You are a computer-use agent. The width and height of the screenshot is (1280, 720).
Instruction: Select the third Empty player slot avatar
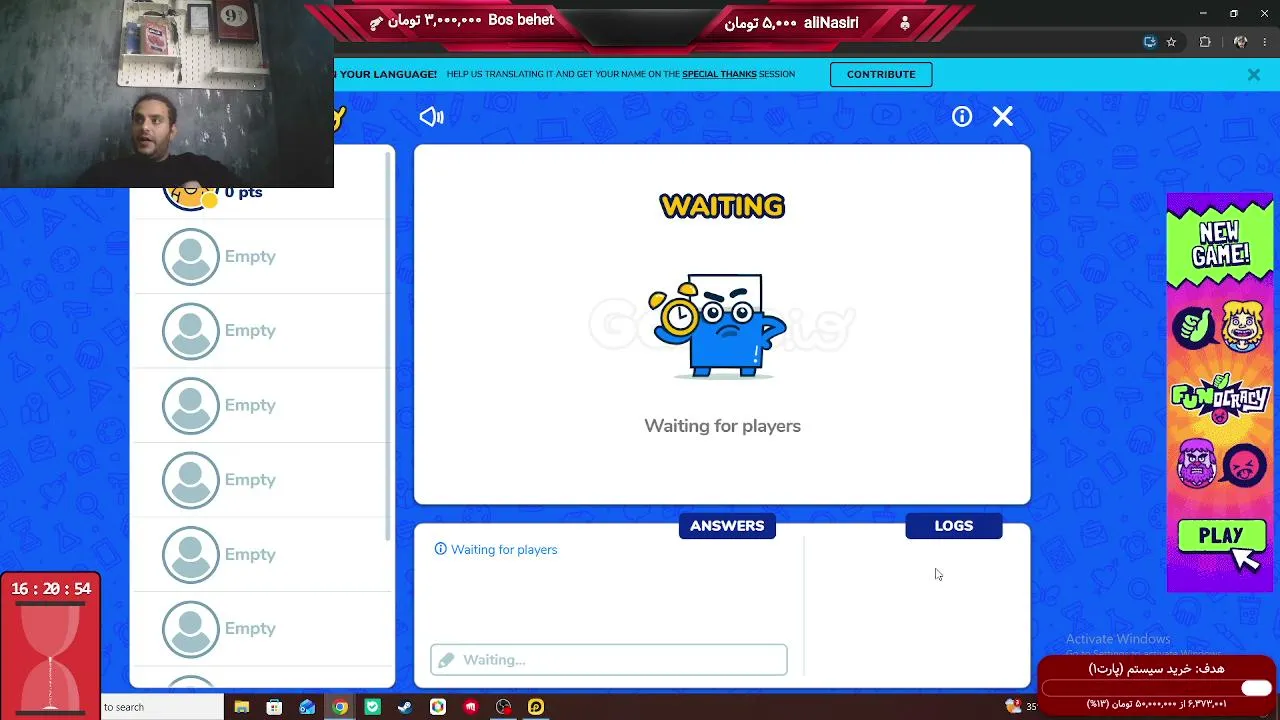pos(190,405)
